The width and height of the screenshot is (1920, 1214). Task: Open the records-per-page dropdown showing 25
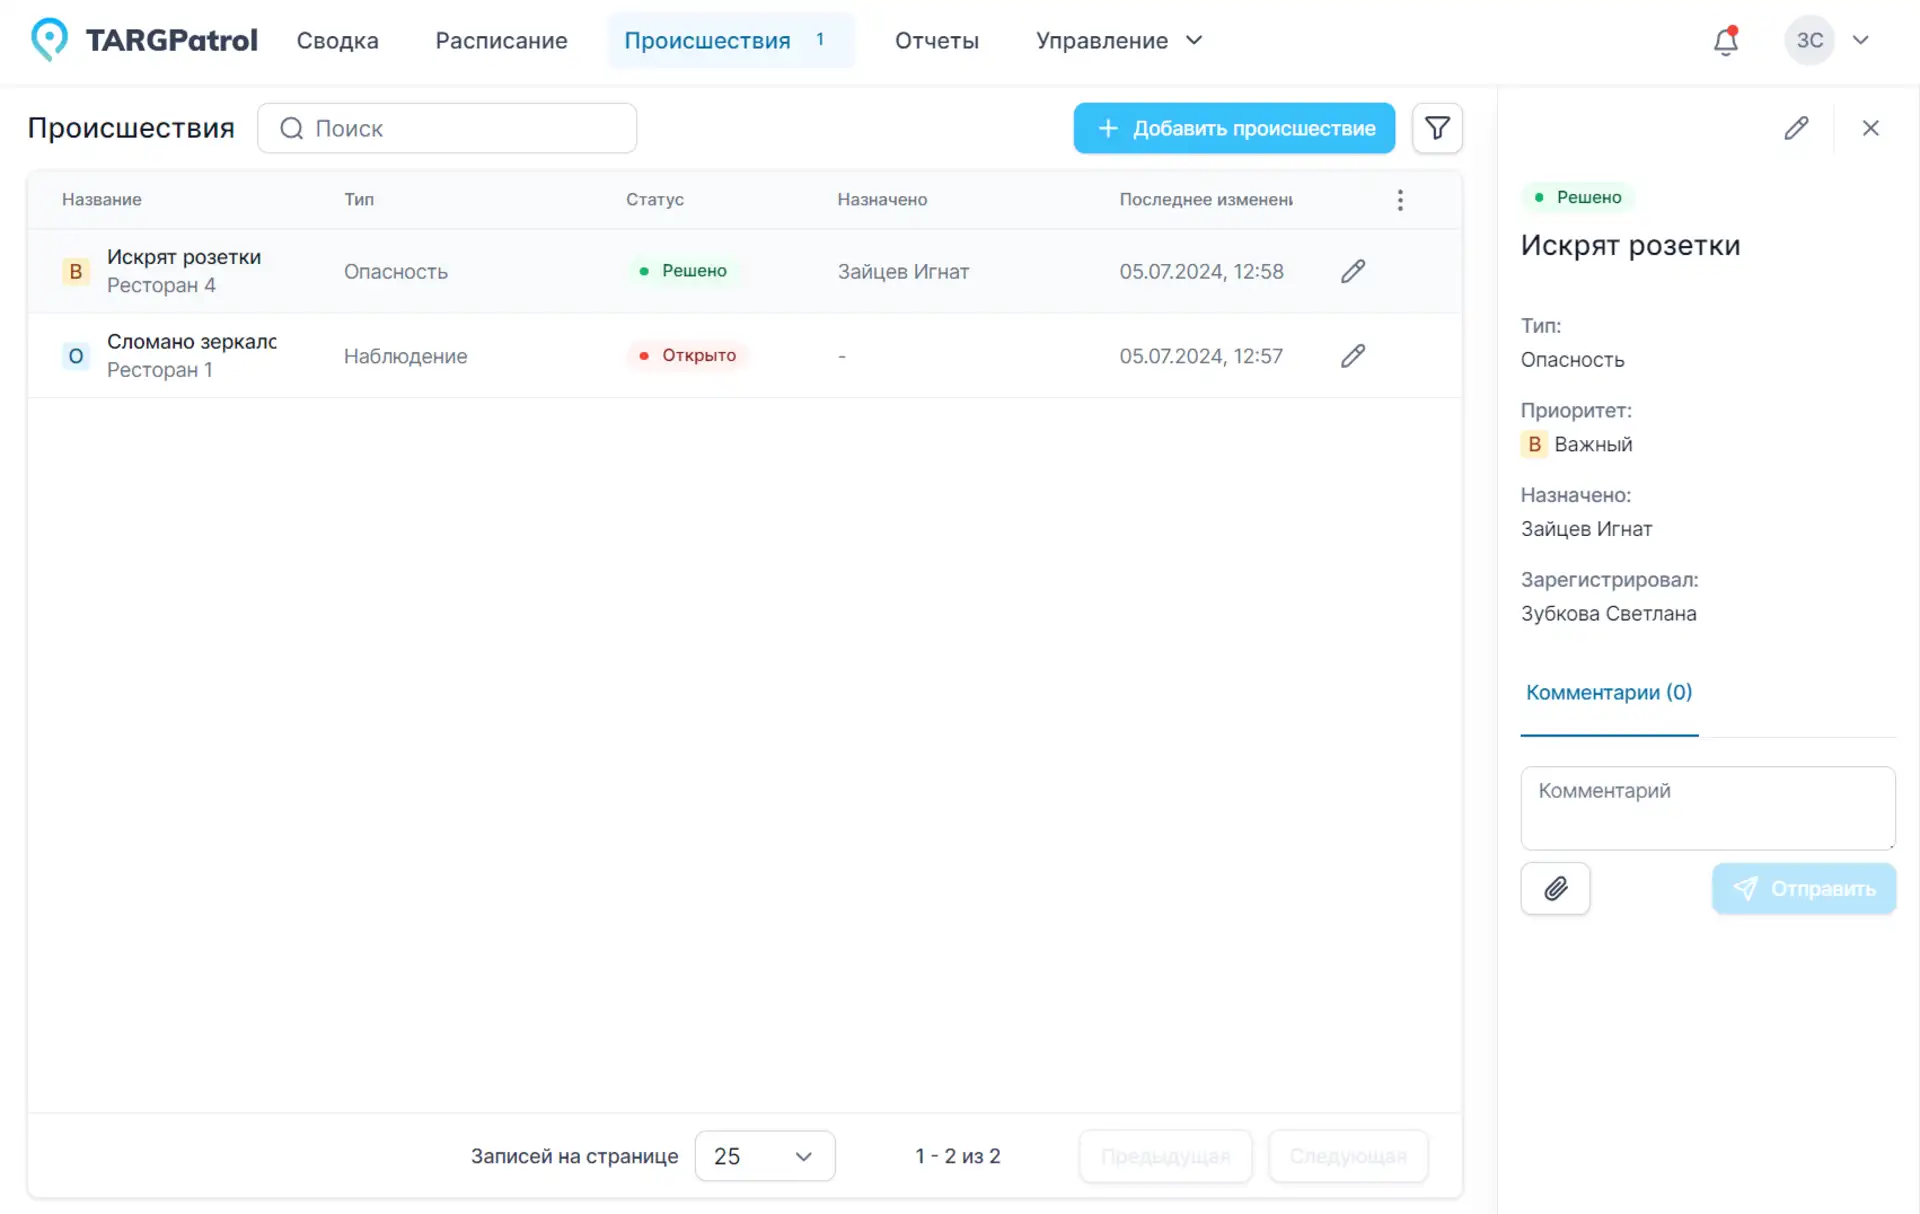point(764,1156)
